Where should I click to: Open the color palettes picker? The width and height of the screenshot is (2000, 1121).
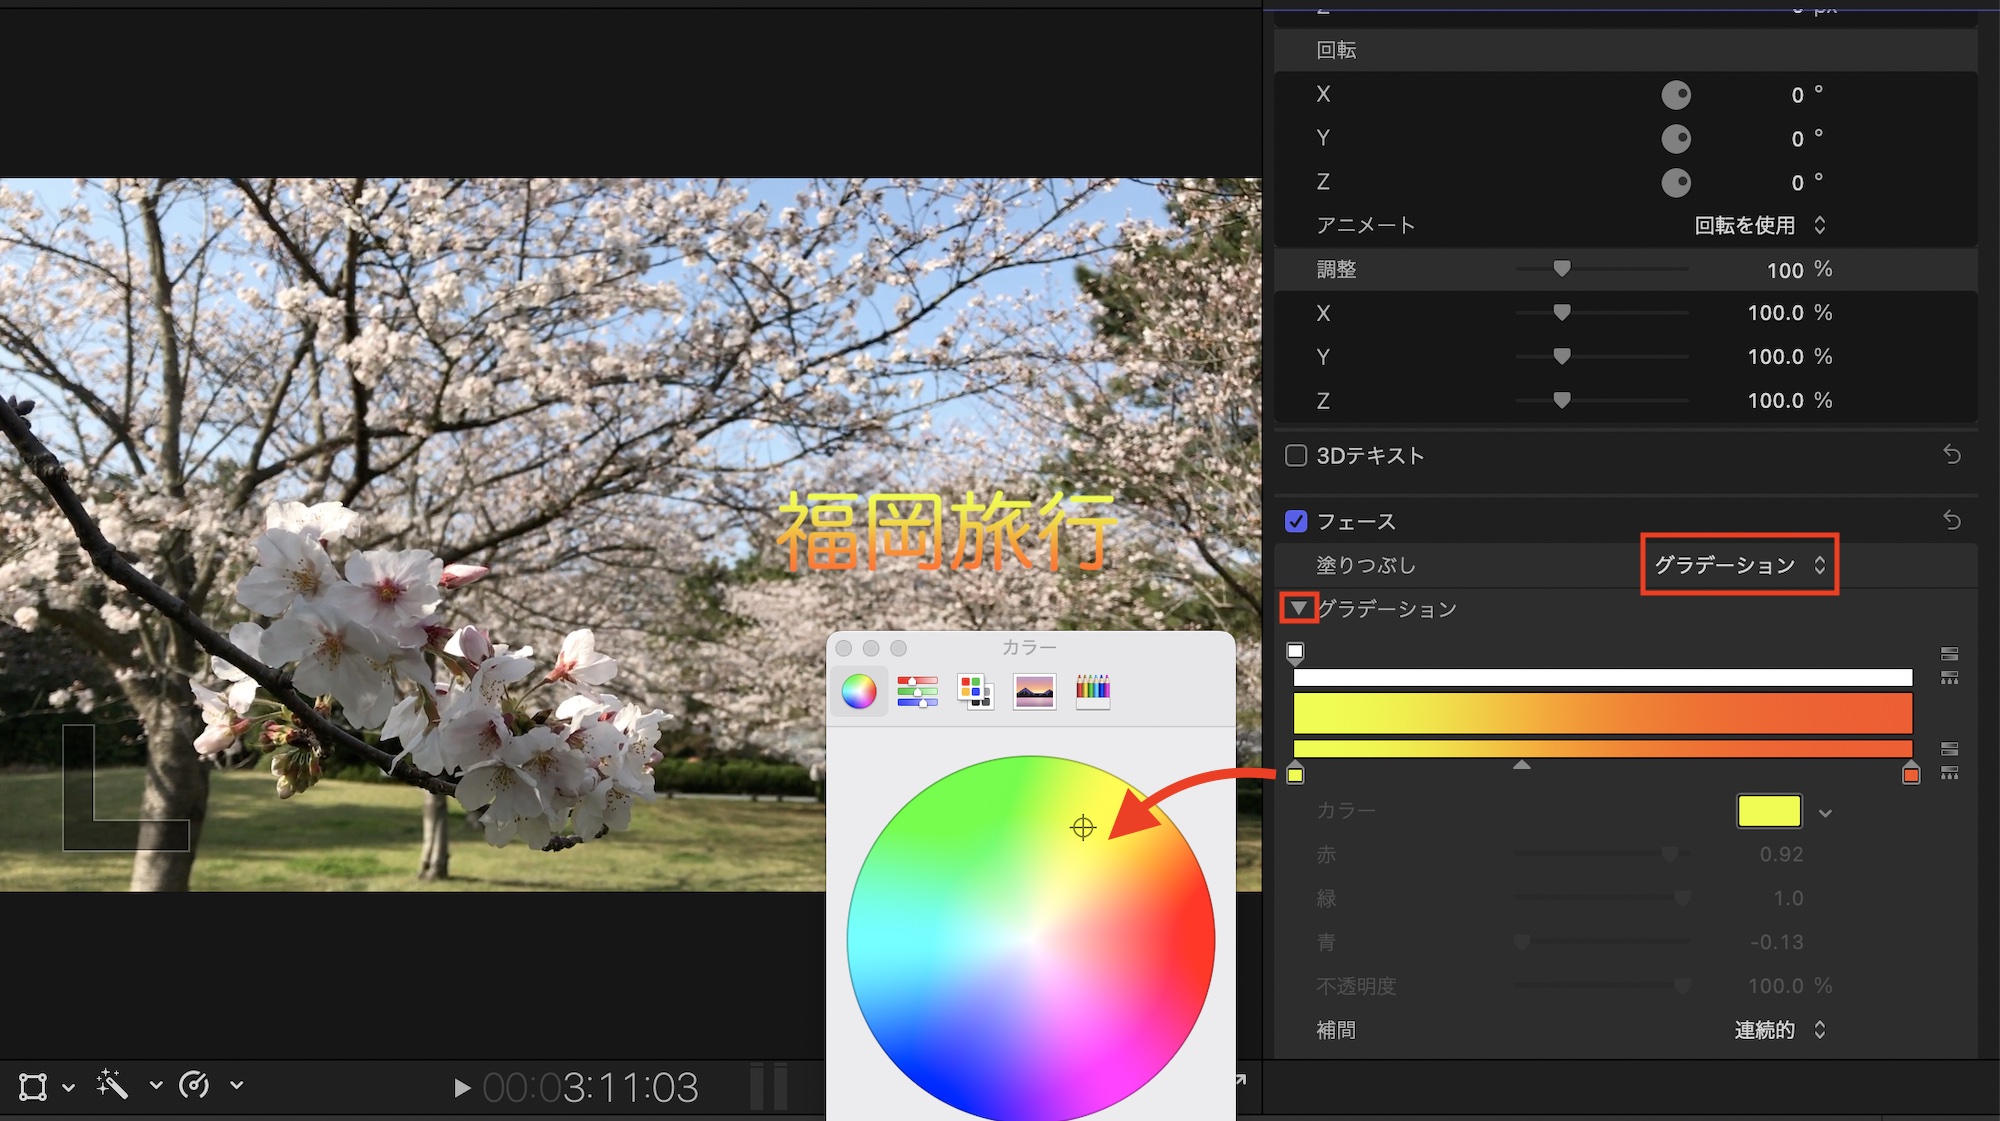tap(975, 691)
